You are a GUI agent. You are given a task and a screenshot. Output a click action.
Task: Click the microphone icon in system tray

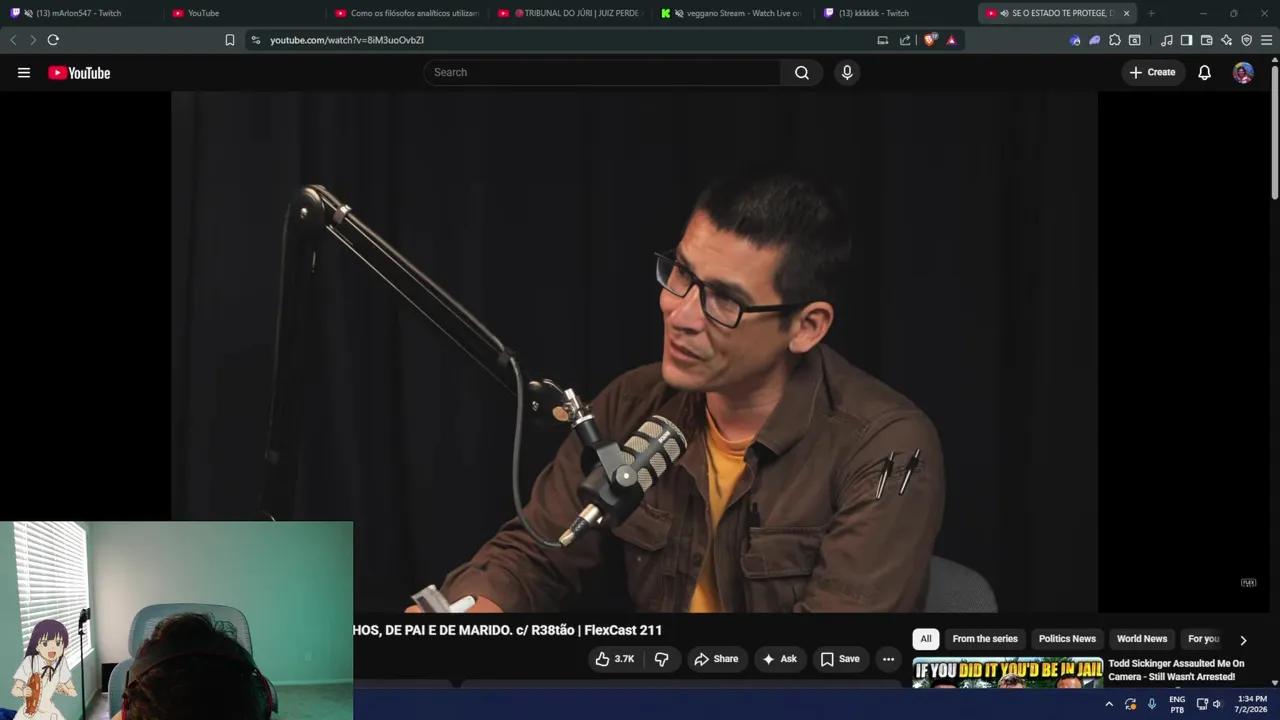coord(1152,704)
